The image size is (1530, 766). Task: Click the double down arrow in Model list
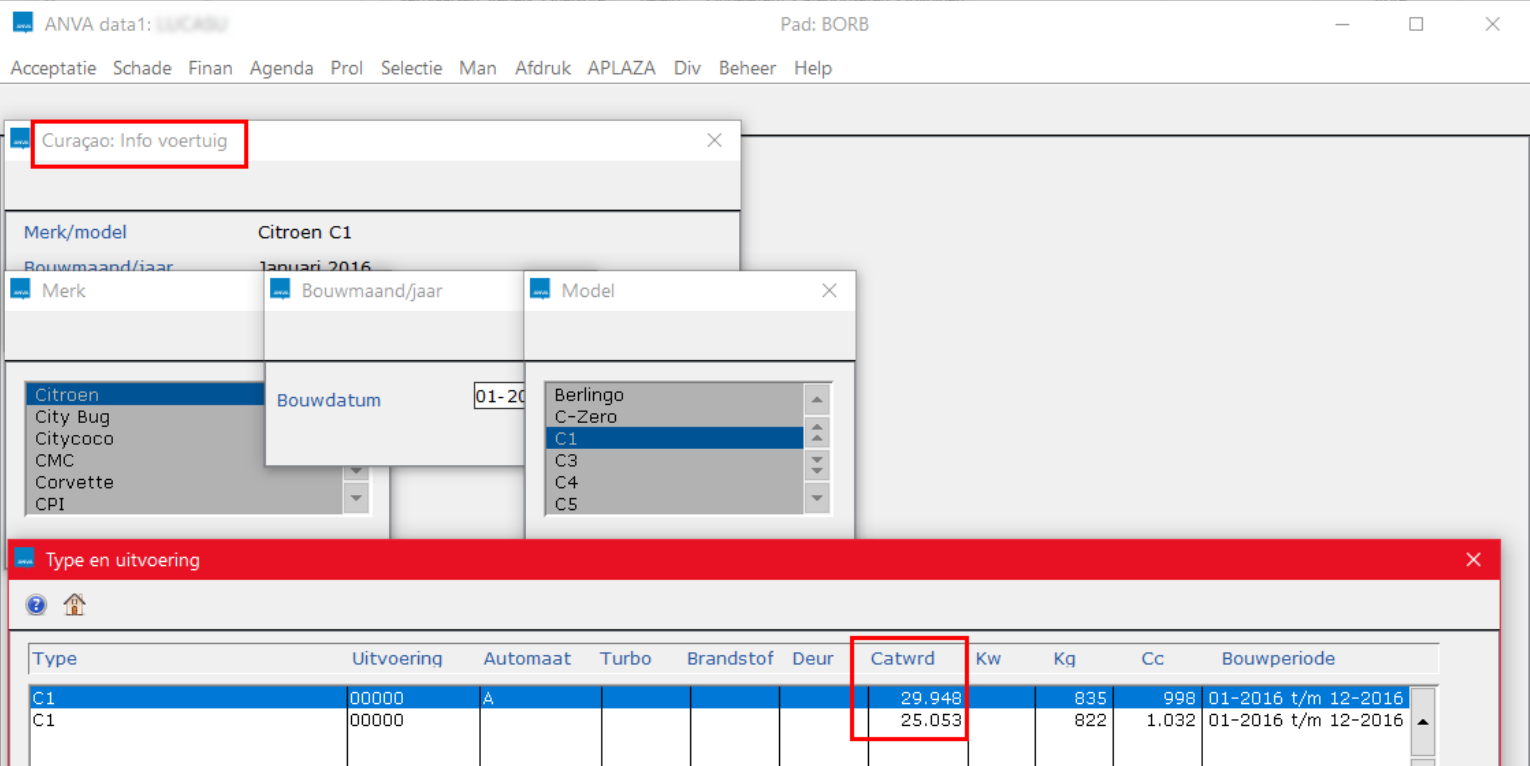click(817, 465)
